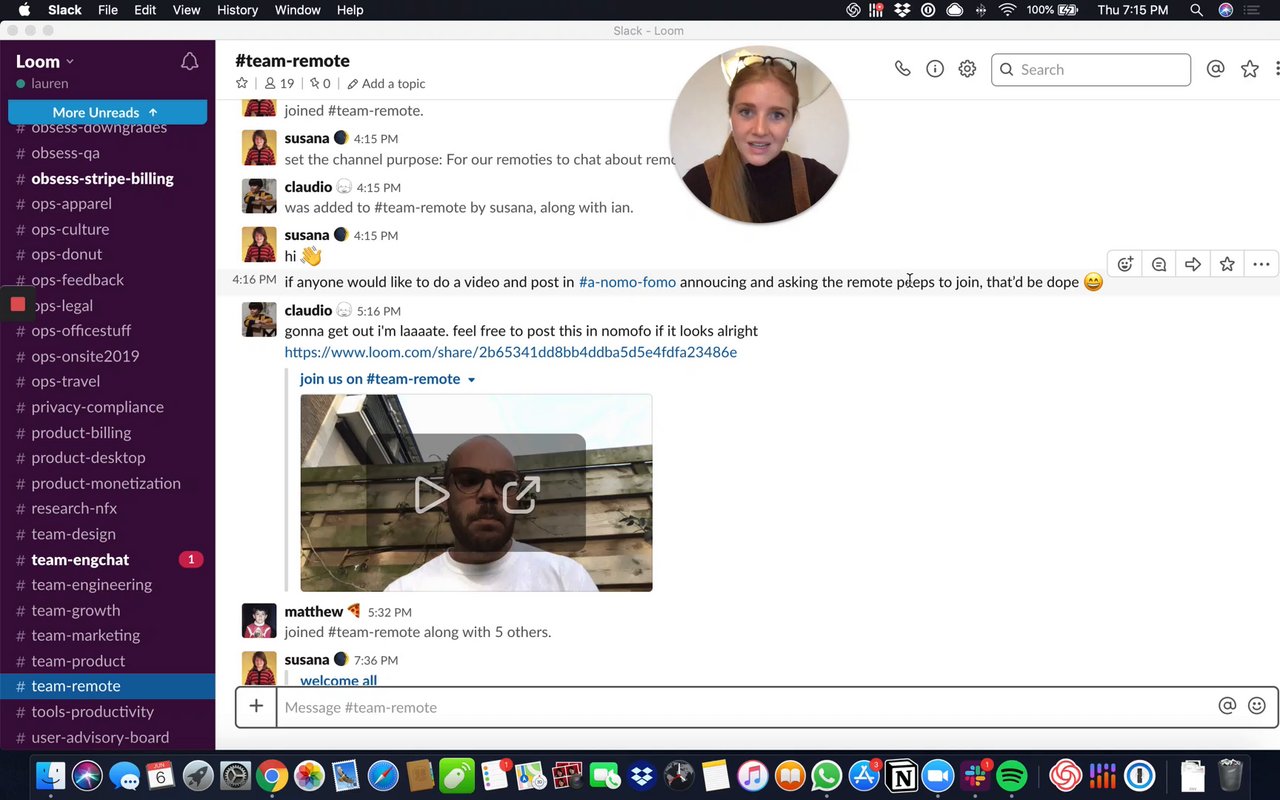Star the #team-remote channel

tap(242, 83)
